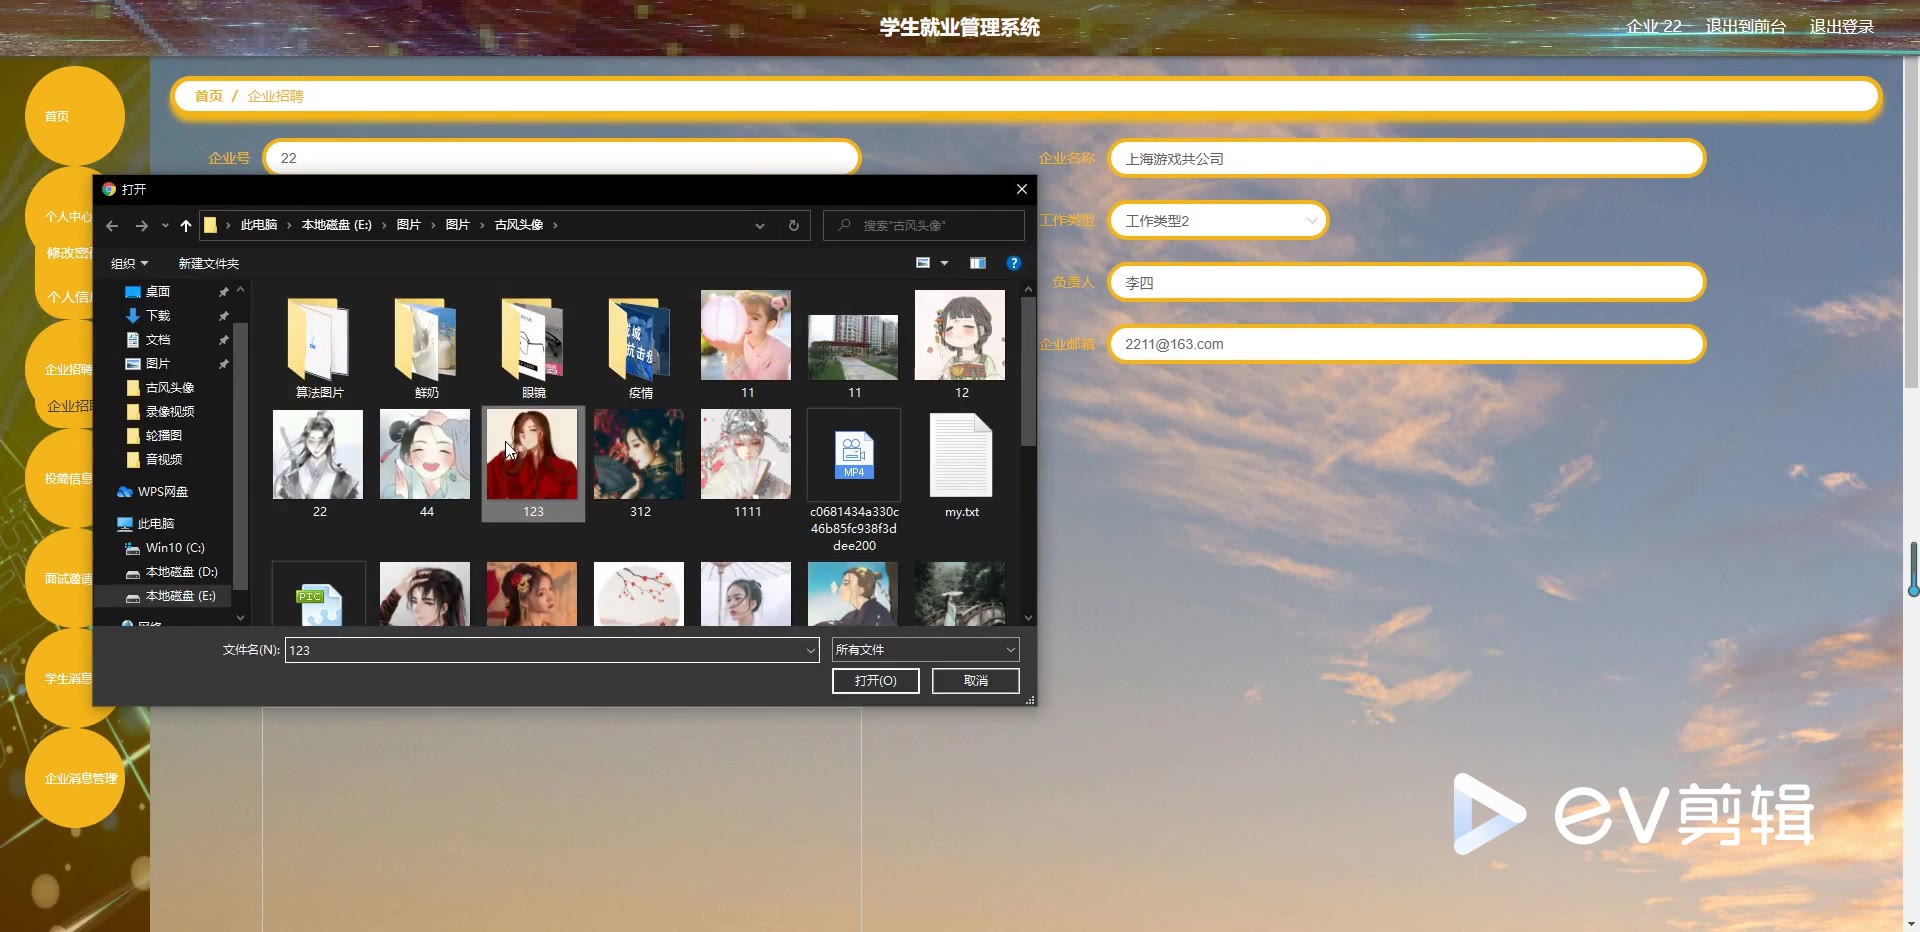
Task: Click 新建文件夹 in the toolbar
Action: click(209, 264)
